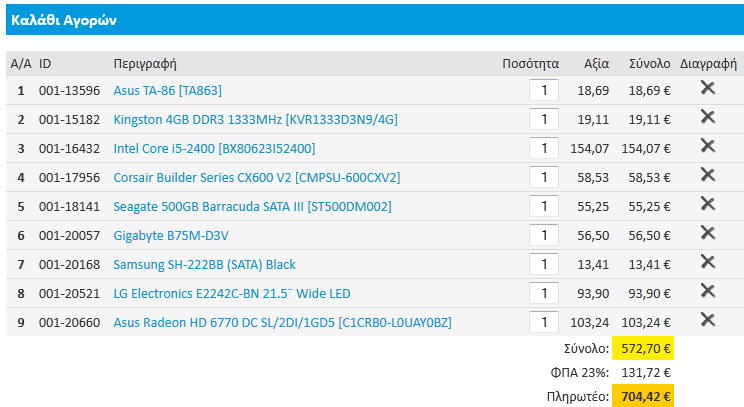
Task: Remove Intel Core i5-2400 item
Action: [707, 146]
